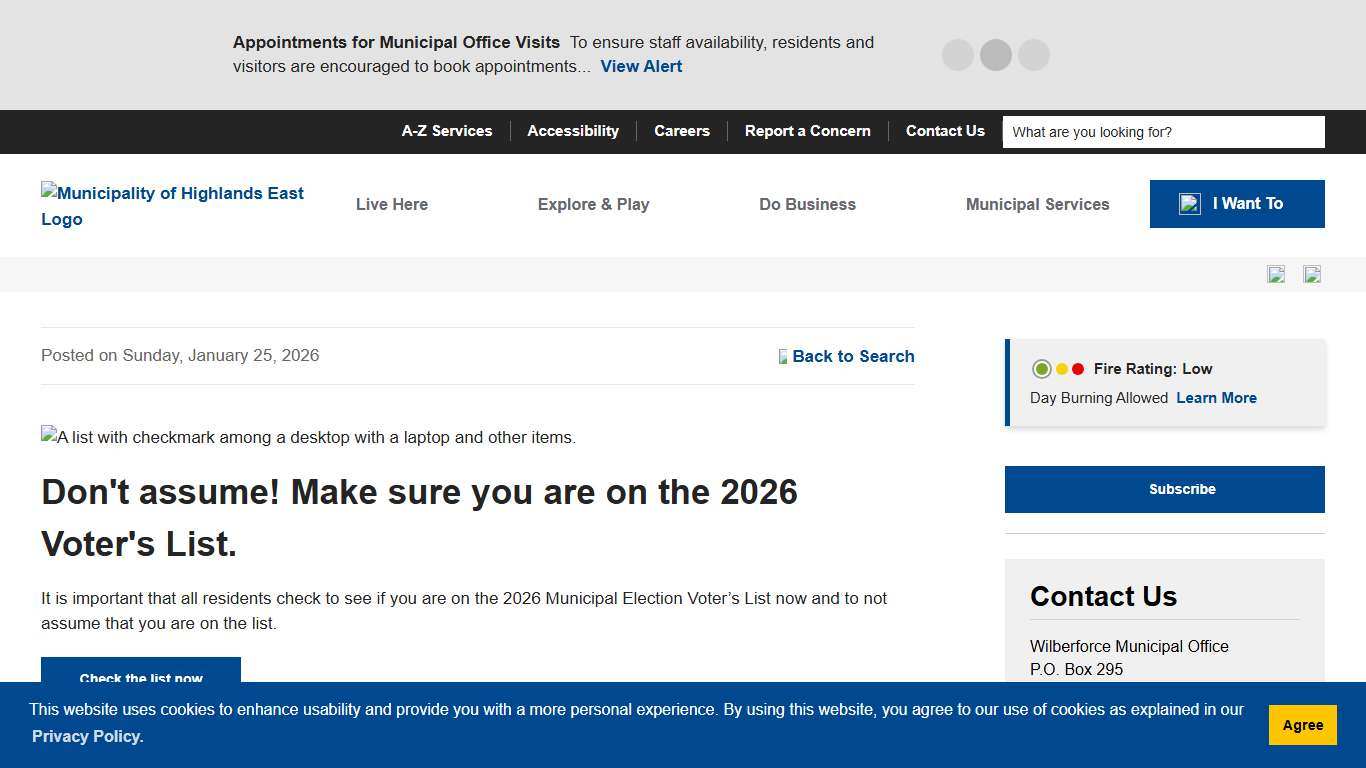The width and height of the screenshot is (1366, 768).
Task: Focus the 'What are you looking for?' search field
Action: tap(1163, 132)
